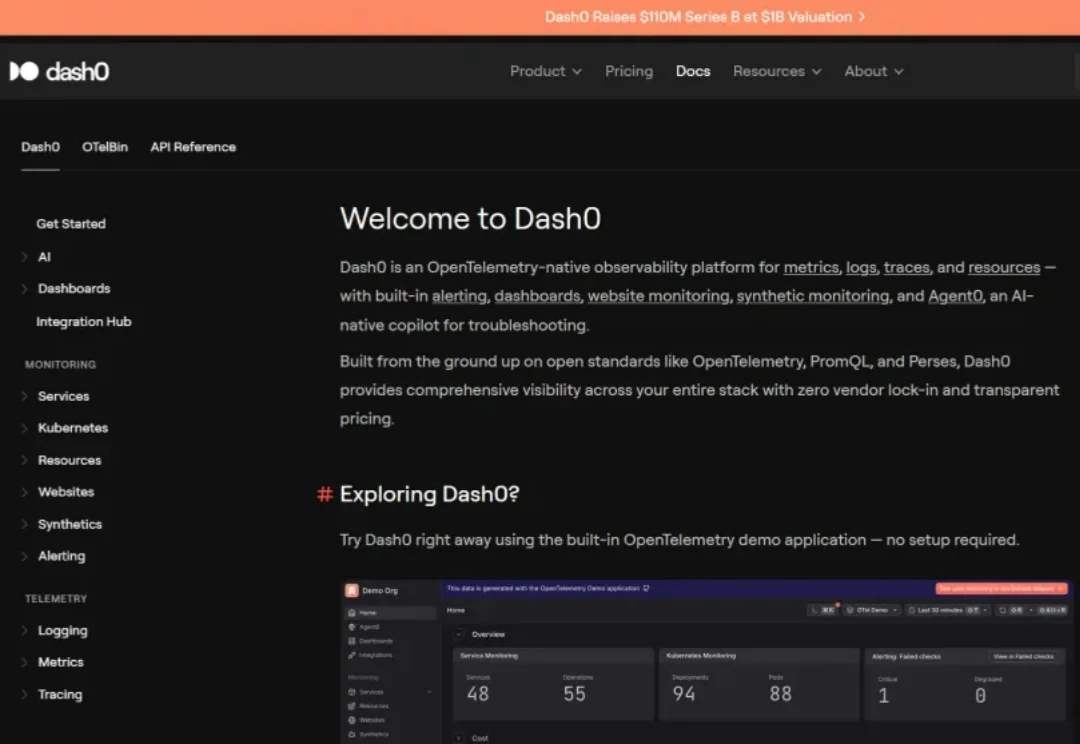The height and width of the screenshot is (744, 1080).
Task: Switch to the OTelBin tab
Action: 105,146
